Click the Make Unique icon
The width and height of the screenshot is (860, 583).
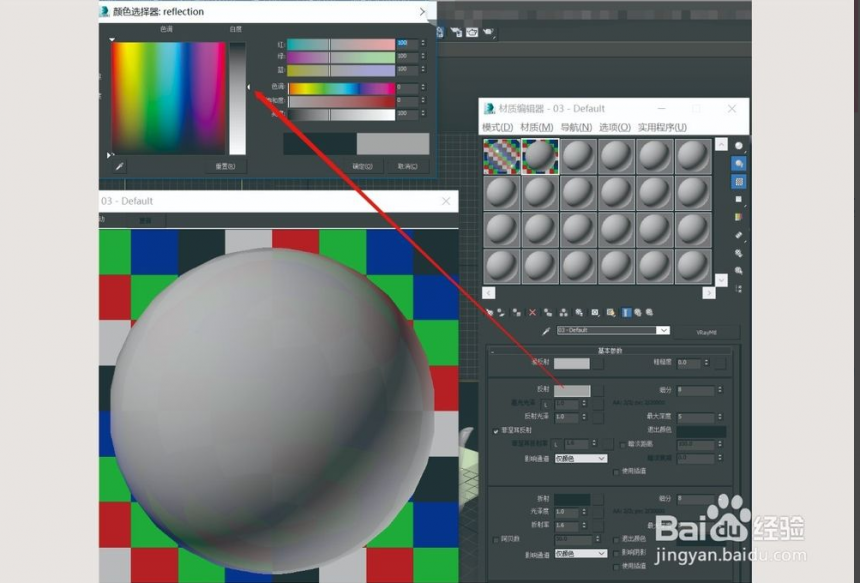(x=563, y=313)
